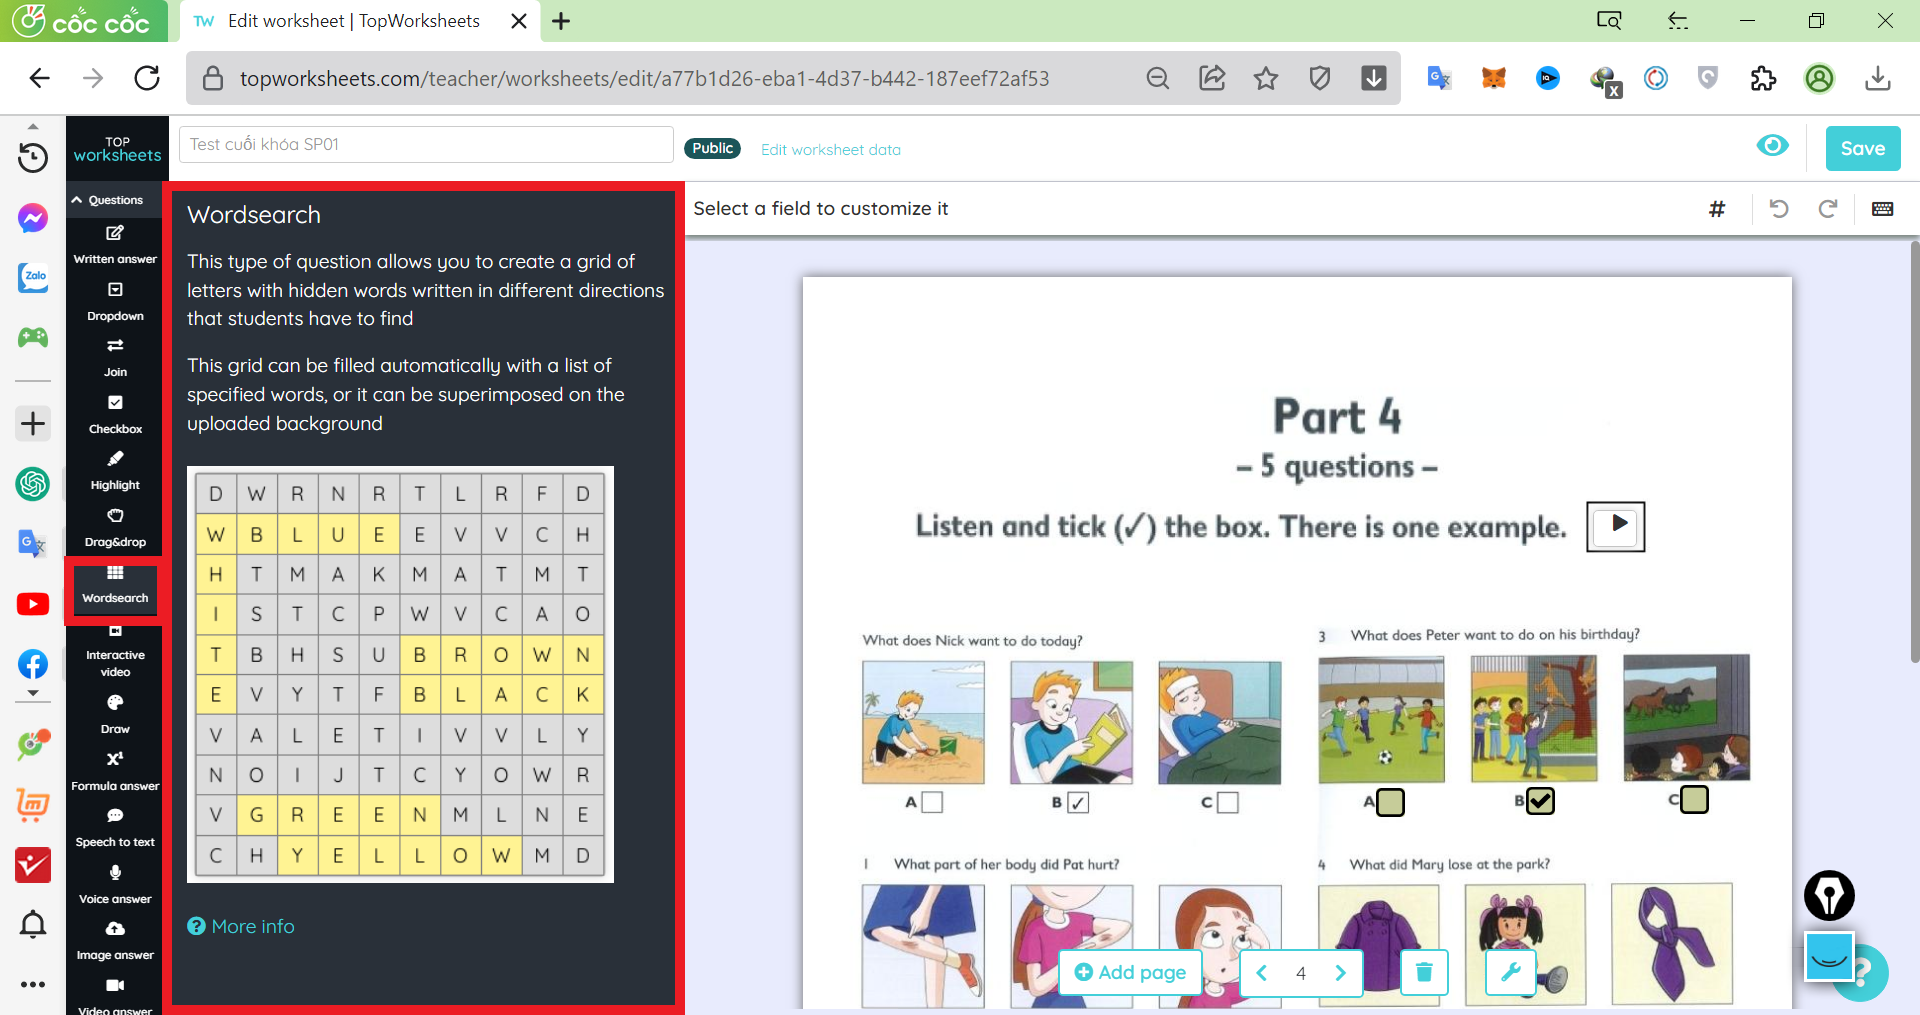Image resolution: width=1920 pixels, height=1015 pixels.
Task: Select the Written answer question tool
Action: [x=115, y=244]
